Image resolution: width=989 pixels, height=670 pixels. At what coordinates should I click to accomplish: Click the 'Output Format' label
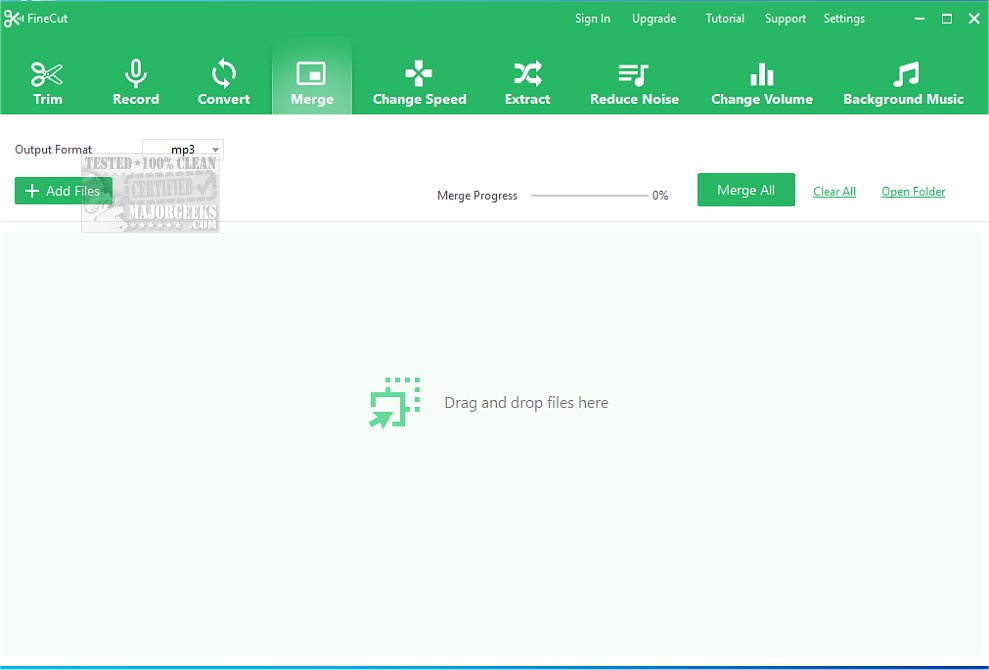(x=54, y=150)
